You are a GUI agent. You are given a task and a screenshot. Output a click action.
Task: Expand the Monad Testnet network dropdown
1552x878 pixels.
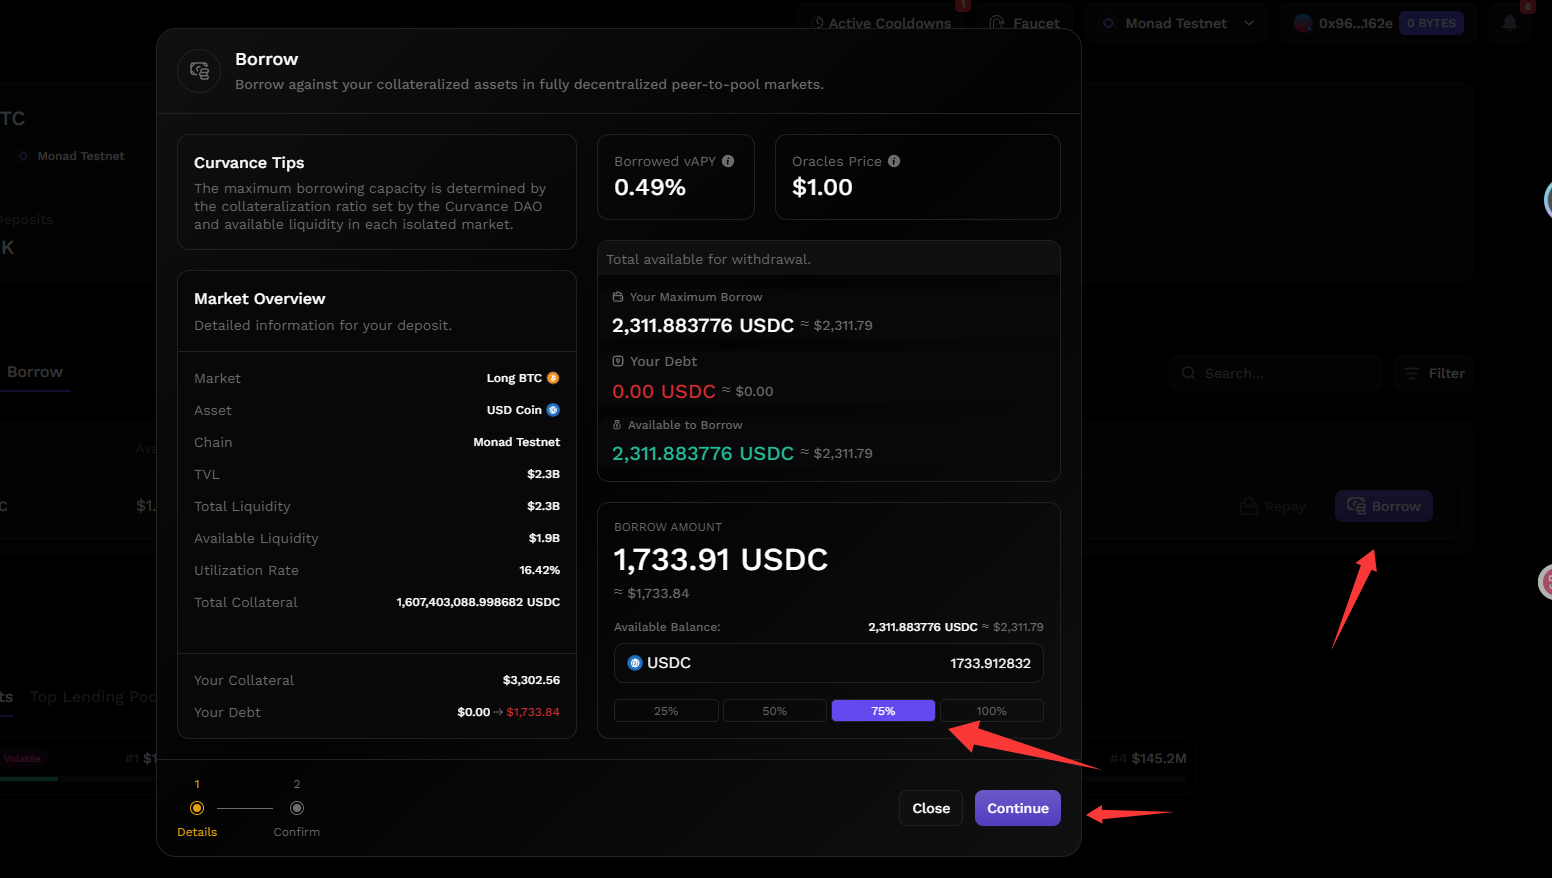click(x=1177, y=23)
